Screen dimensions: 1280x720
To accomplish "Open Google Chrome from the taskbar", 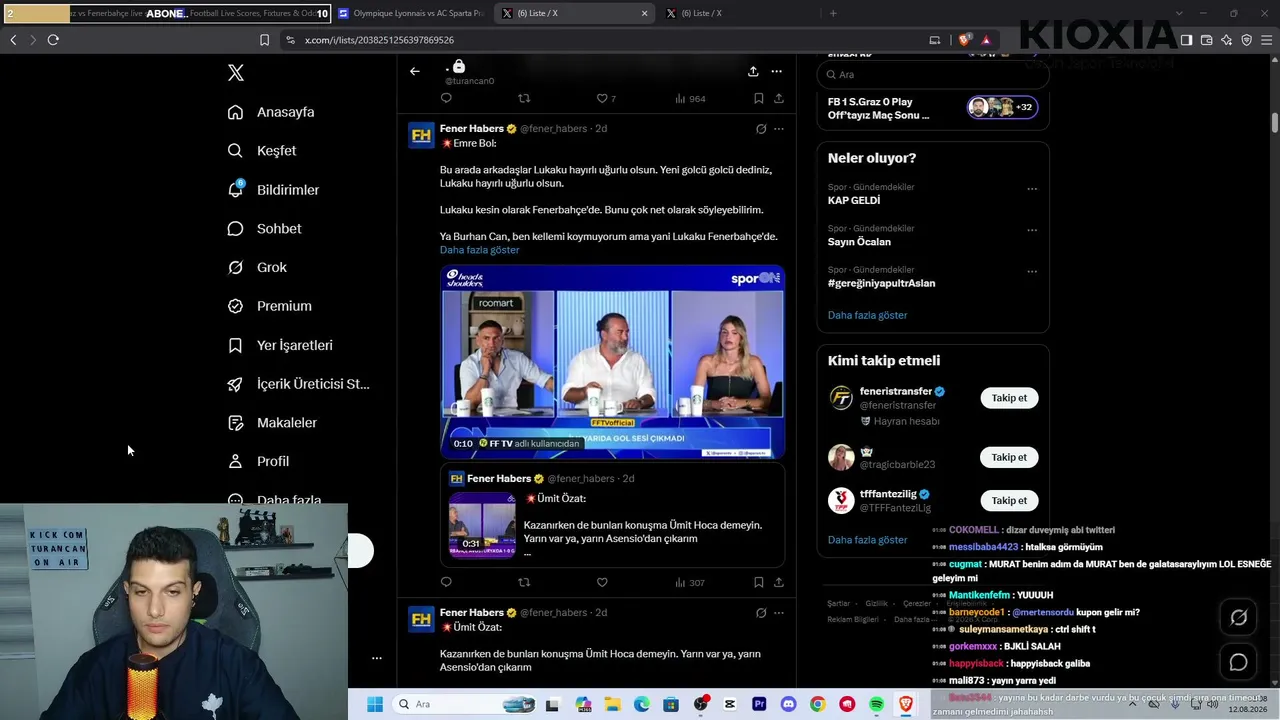I will (x=818, y=704).
